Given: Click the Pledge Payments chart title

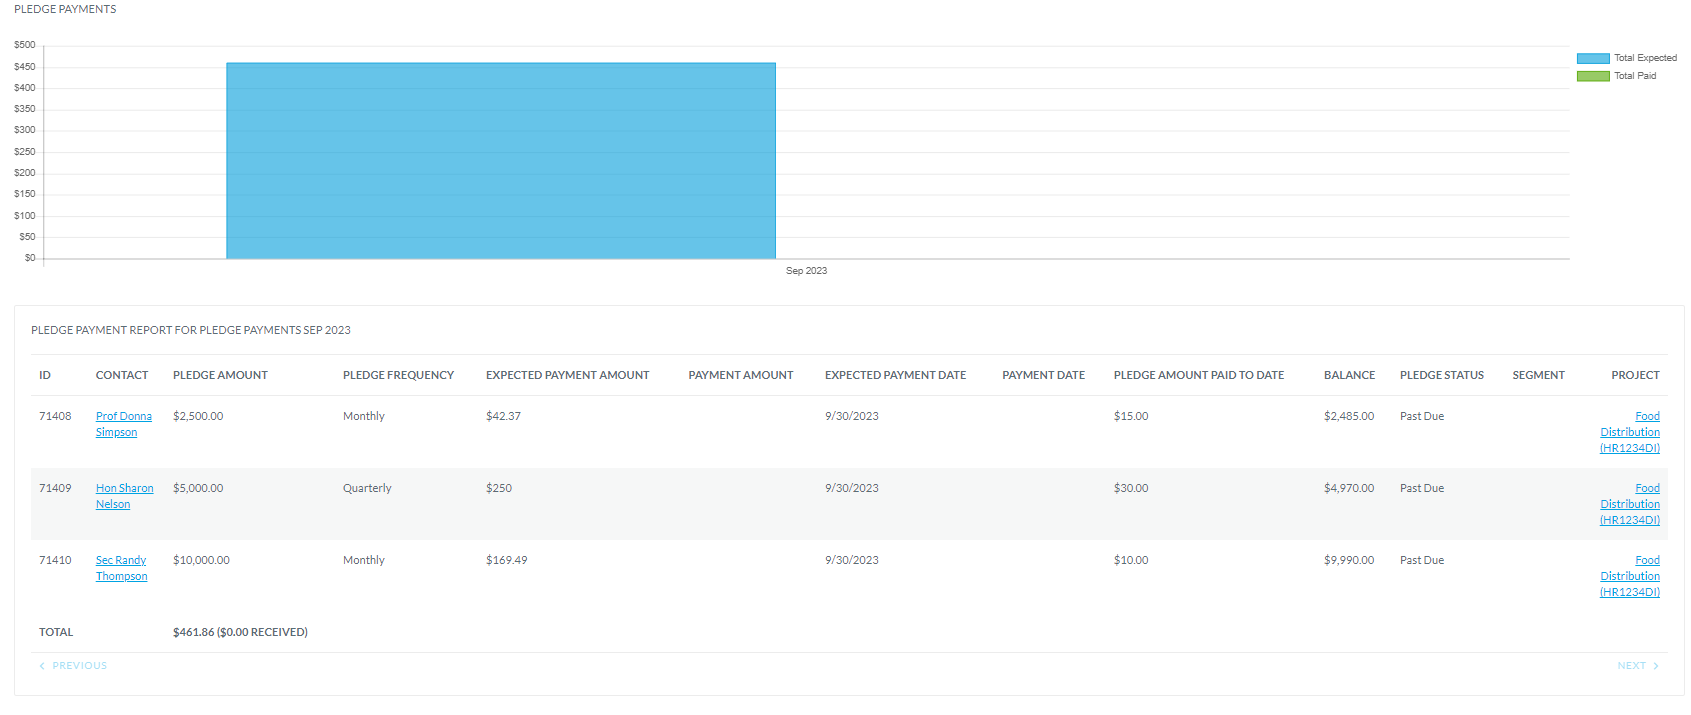Looking at the screenshot, I should [x=65, y=9].
